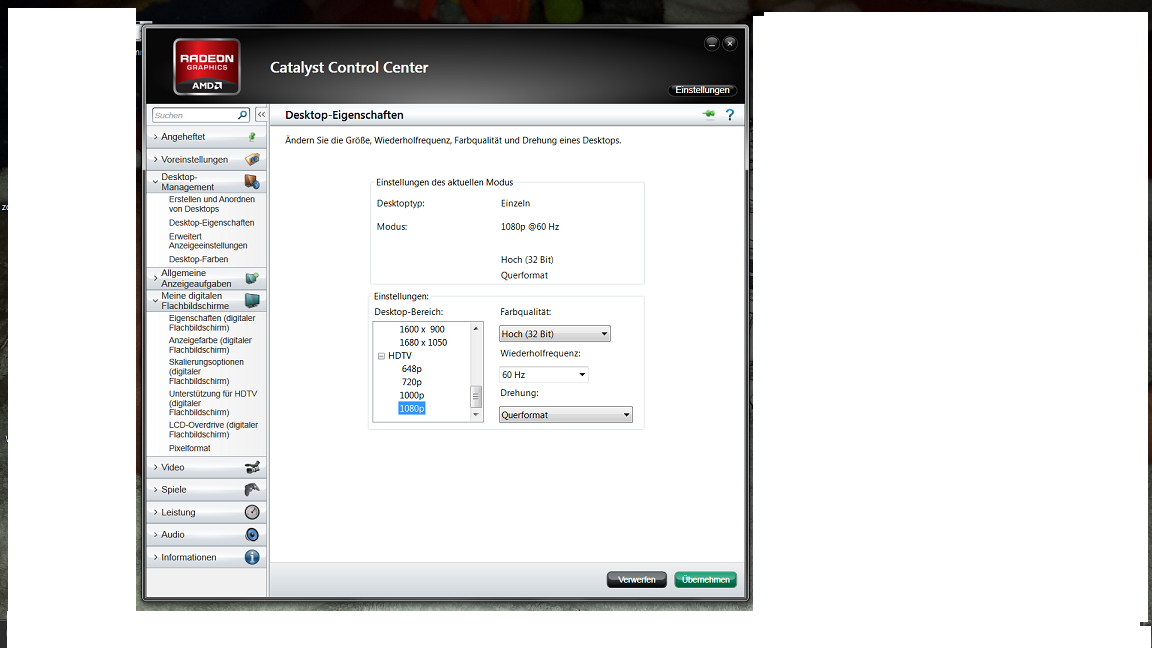This screenshot has width=1152, height=648.
Task: Click the Spiele gamepad icon
Action: click(252, 489)
